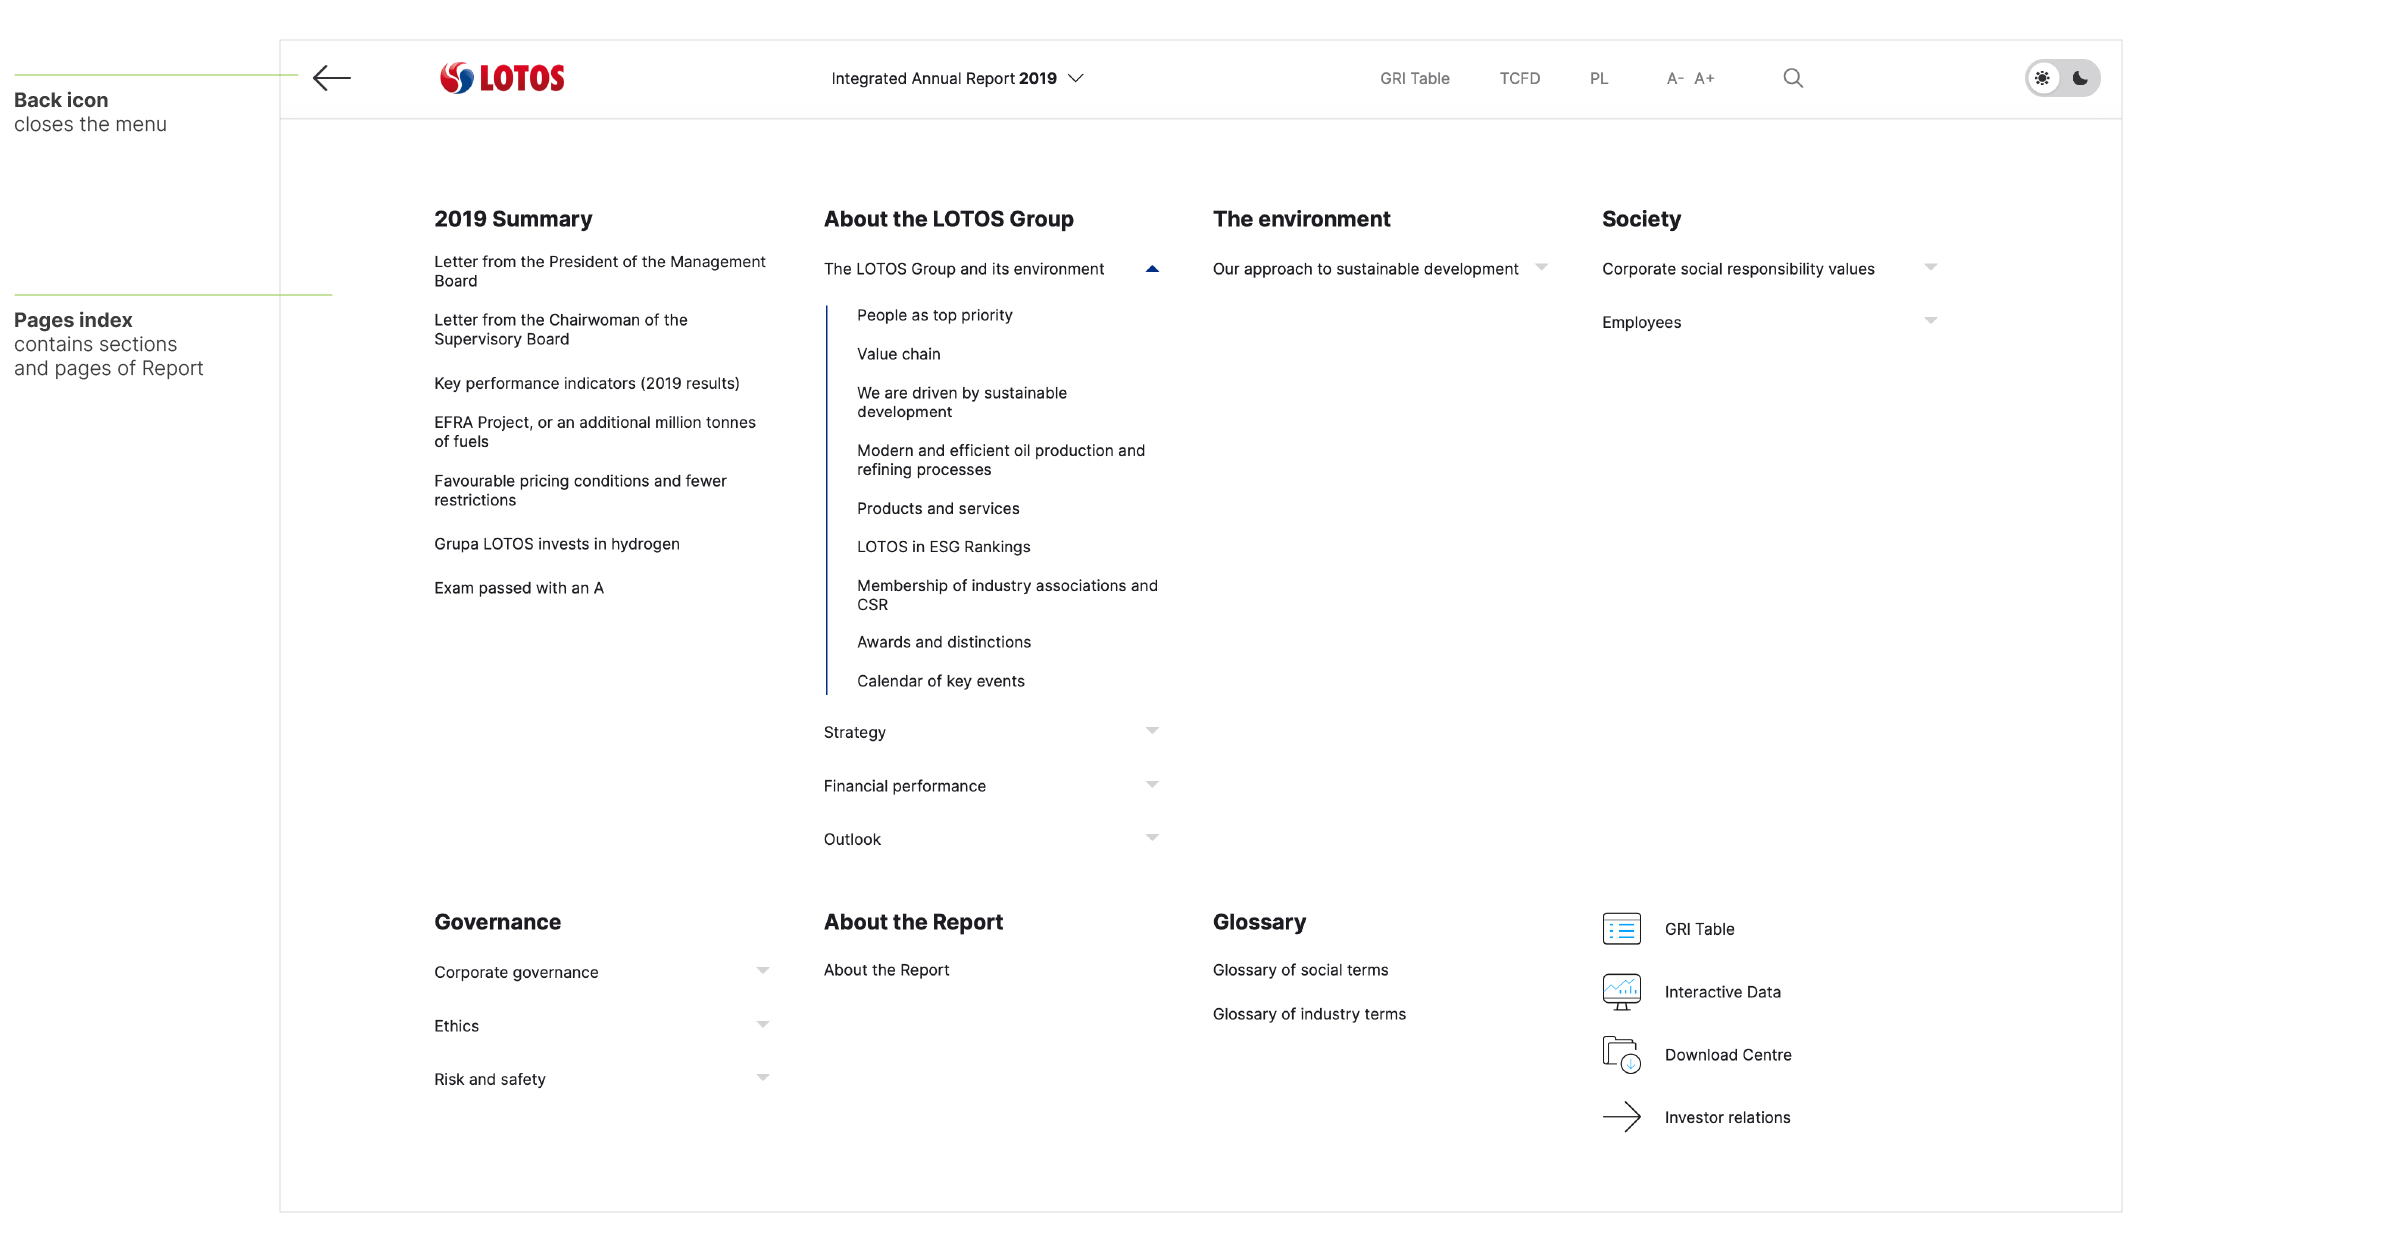The width and height of the screenshot is (2400, 1242).
Task: Open Download Centre link text
Action: pyautogui.click(x=1728, y=1055)
